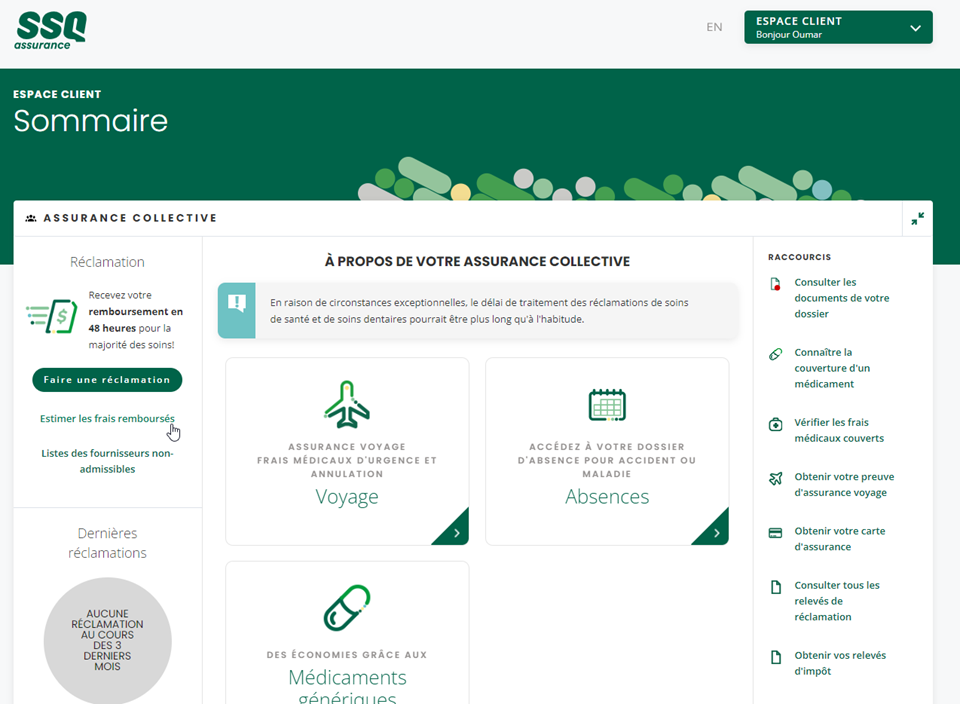Click Obtenir vos relevés d'impôt
This screenshot has height=704, width=960.
tap(840, 663)
